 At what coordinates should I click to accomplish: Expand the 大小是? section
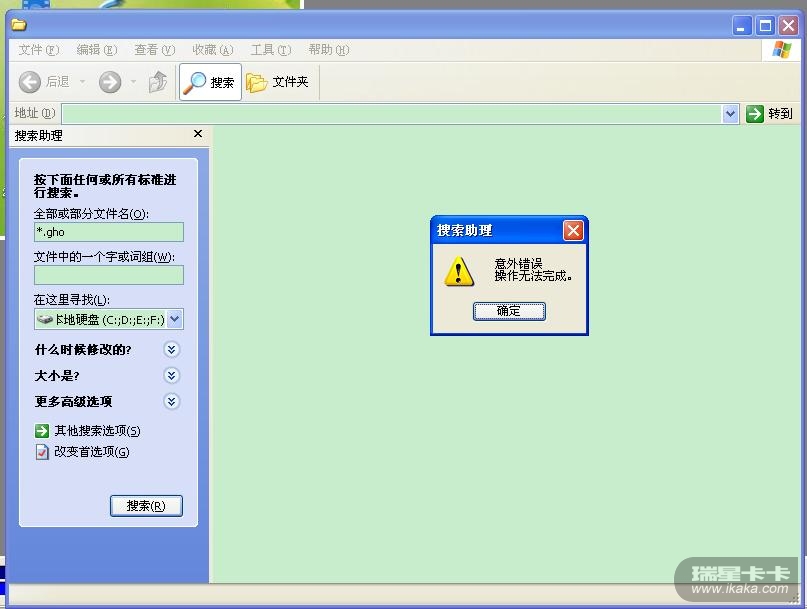[x=171, y=375]
